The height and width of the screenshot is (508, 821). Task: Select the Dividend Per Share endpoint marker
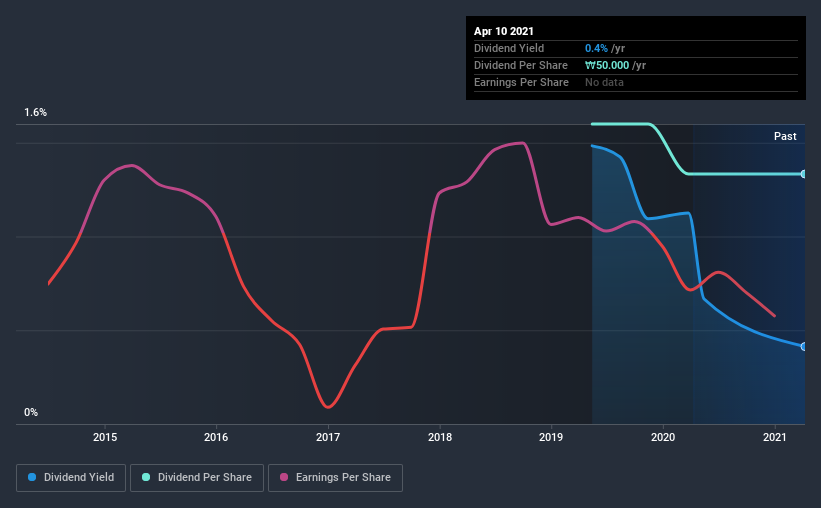(803, 174)
